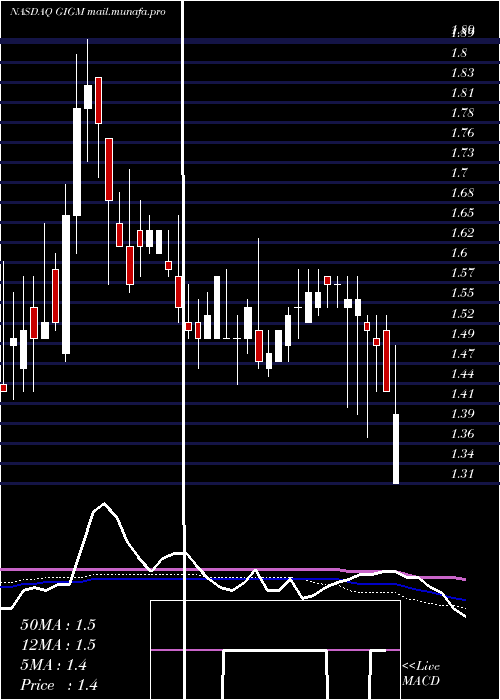This screenshot has height=700, width=500.
Task: Select the 1.36 price axis label
Action: point(462,433)
